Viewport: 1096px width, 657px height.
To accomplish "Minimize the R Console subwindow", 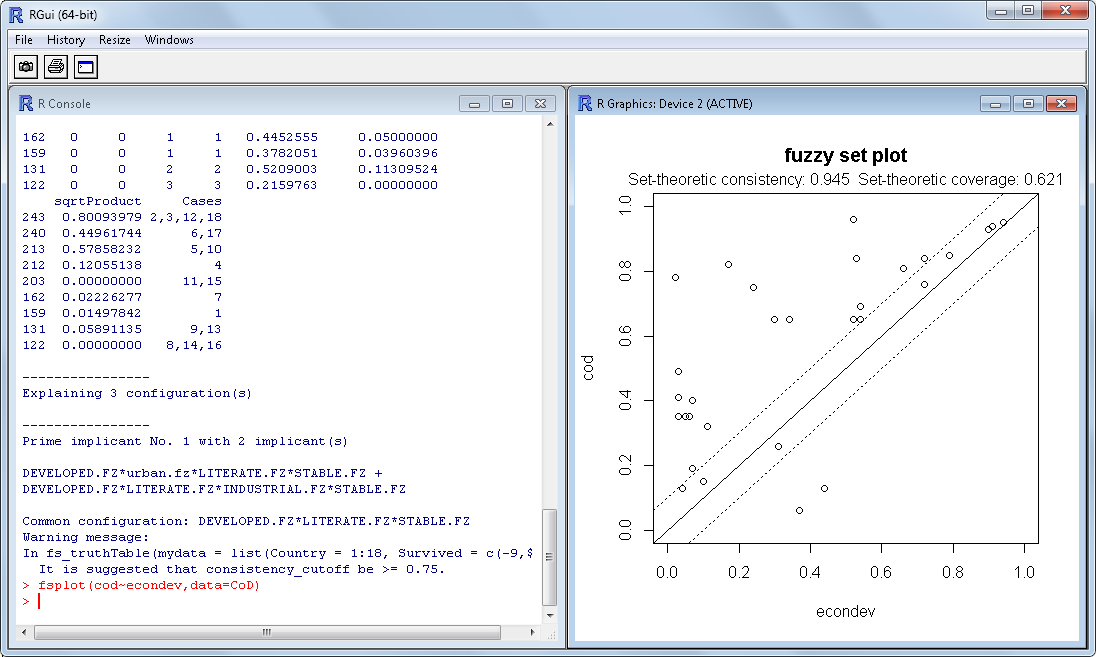I will pos(474,104).
